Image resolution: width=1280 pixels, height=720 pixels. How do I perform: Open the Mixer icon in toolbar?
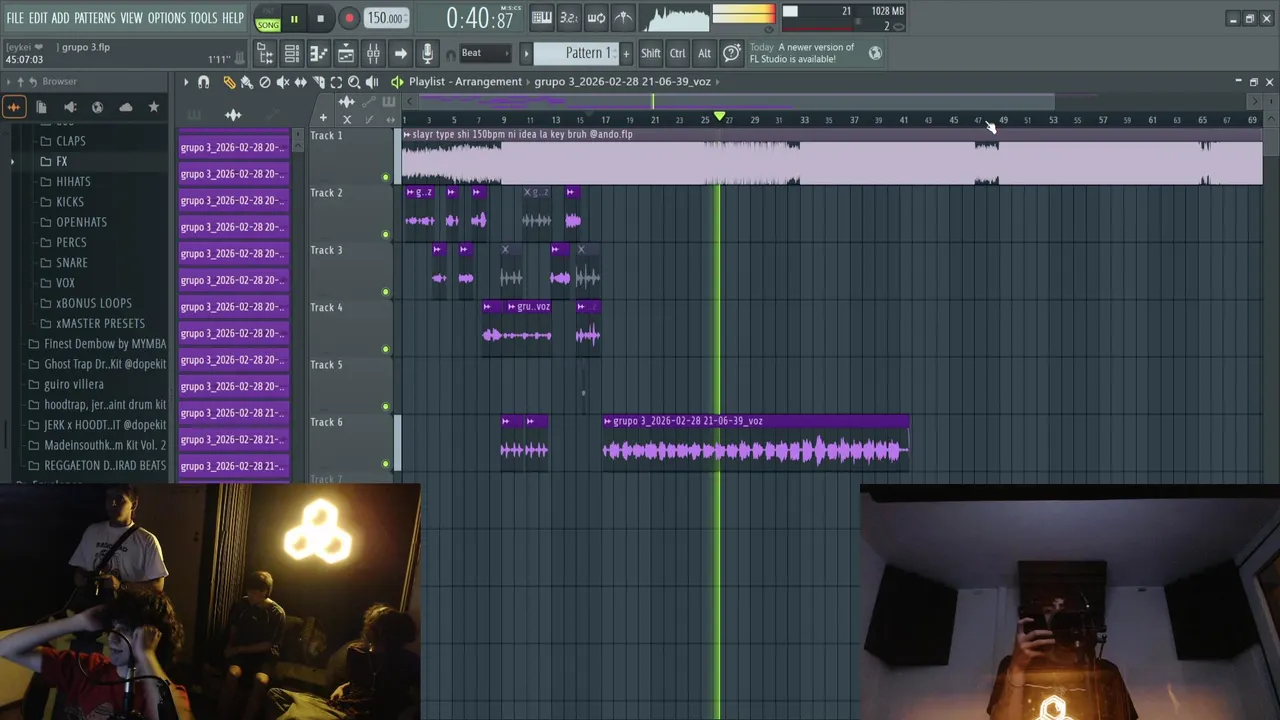(373, 53)
